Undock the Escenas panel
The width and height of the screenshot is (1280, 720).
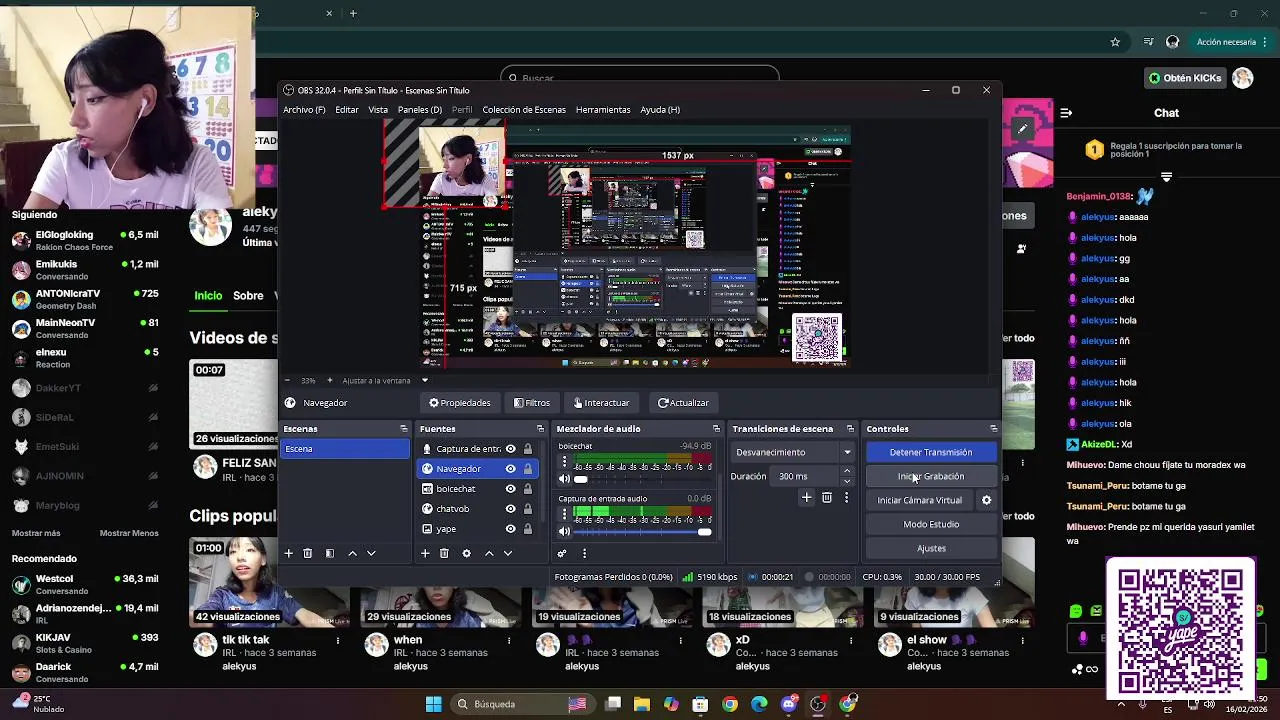pyautogui.click(x=404, y=429)
